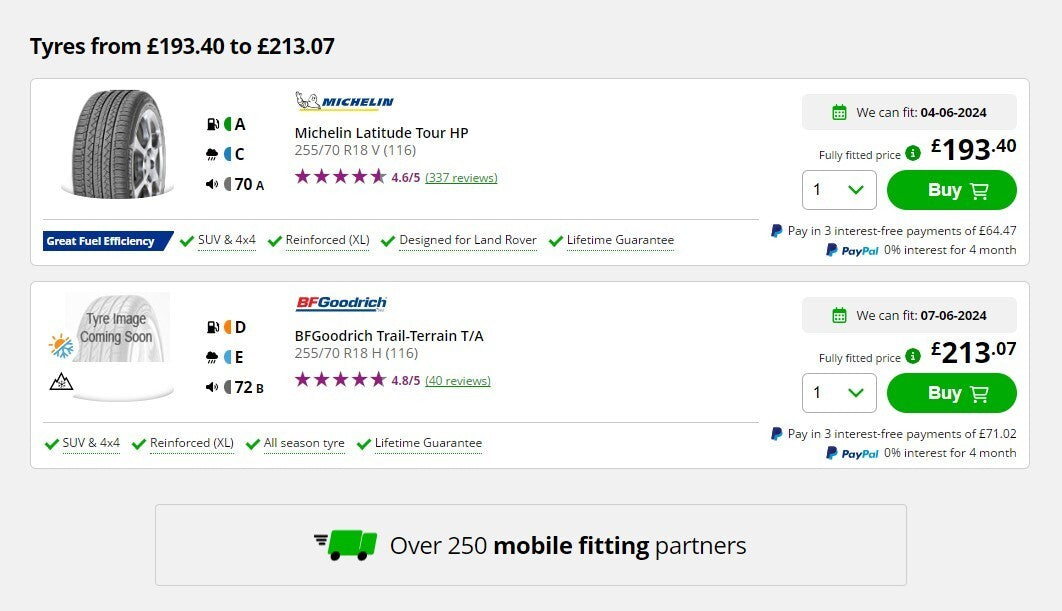
Task: Click wet grip rain icon rated E
Action: click(212, 357)
